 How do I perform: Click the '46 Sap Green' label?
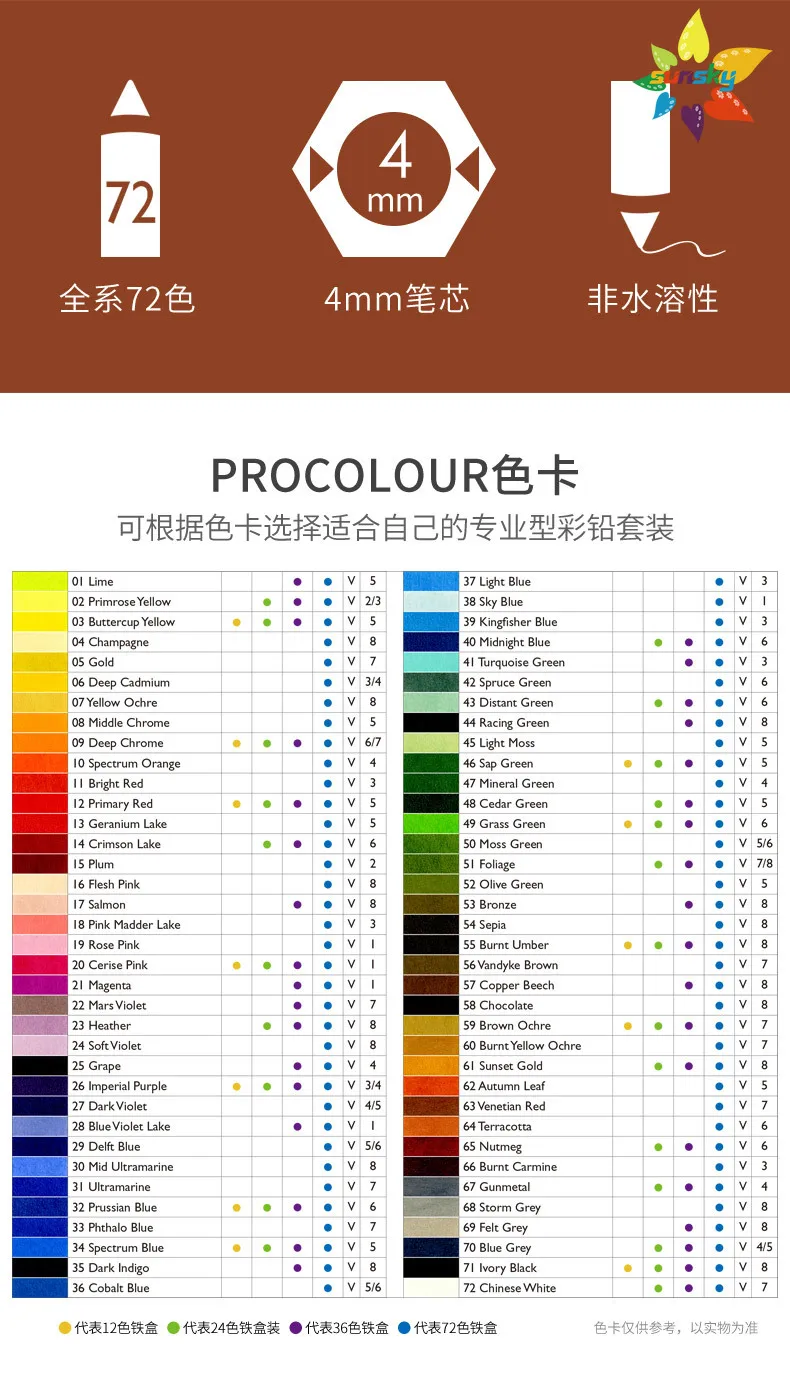pyautogui.click(x=498, y=763)
